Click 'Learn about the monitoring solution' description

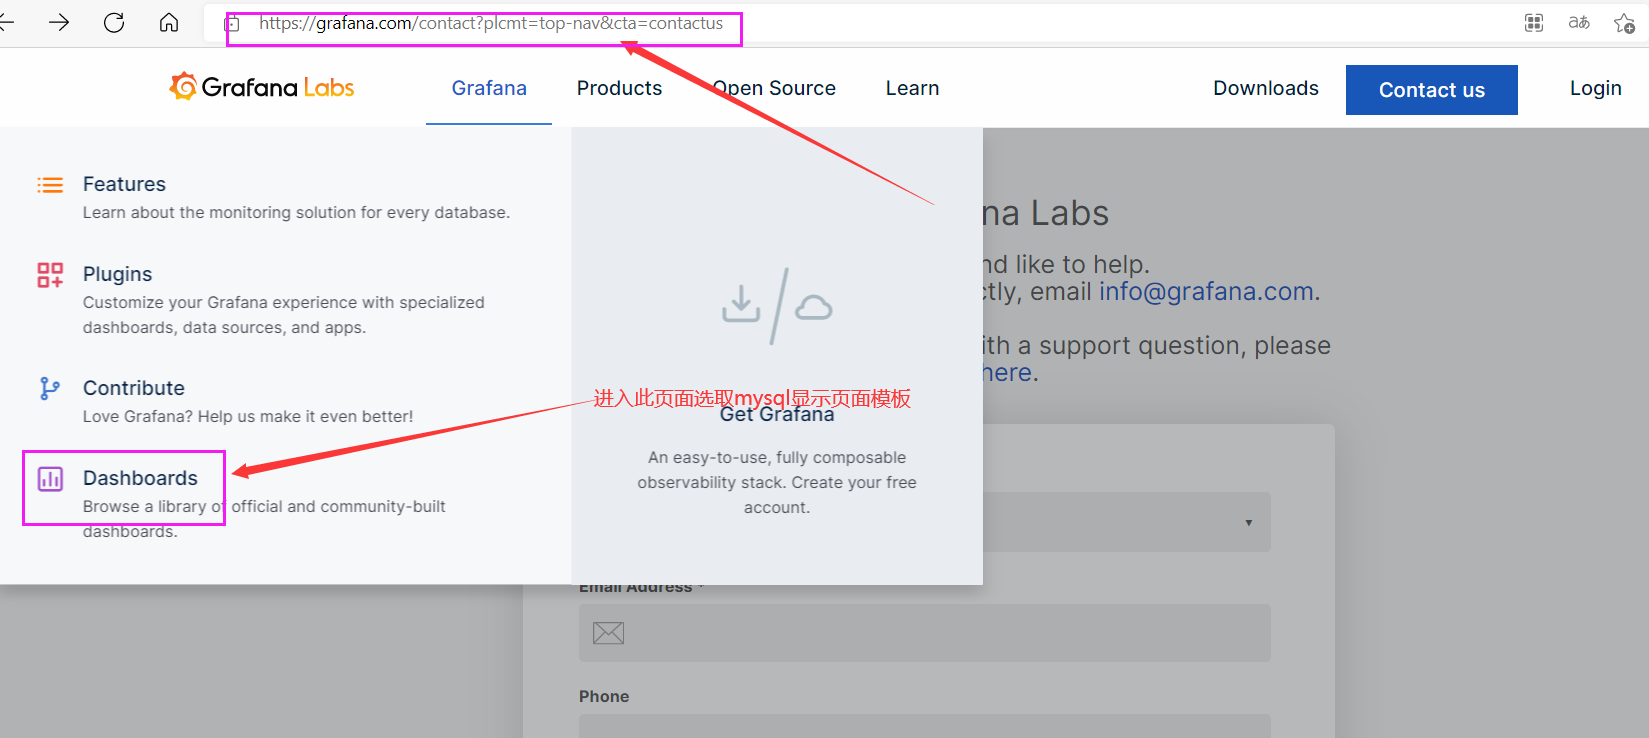click(x=296, y=213)
